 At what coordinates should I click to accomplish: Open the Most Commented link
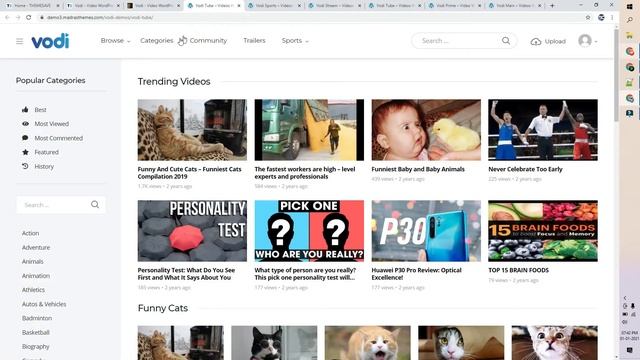click(59, 138)
